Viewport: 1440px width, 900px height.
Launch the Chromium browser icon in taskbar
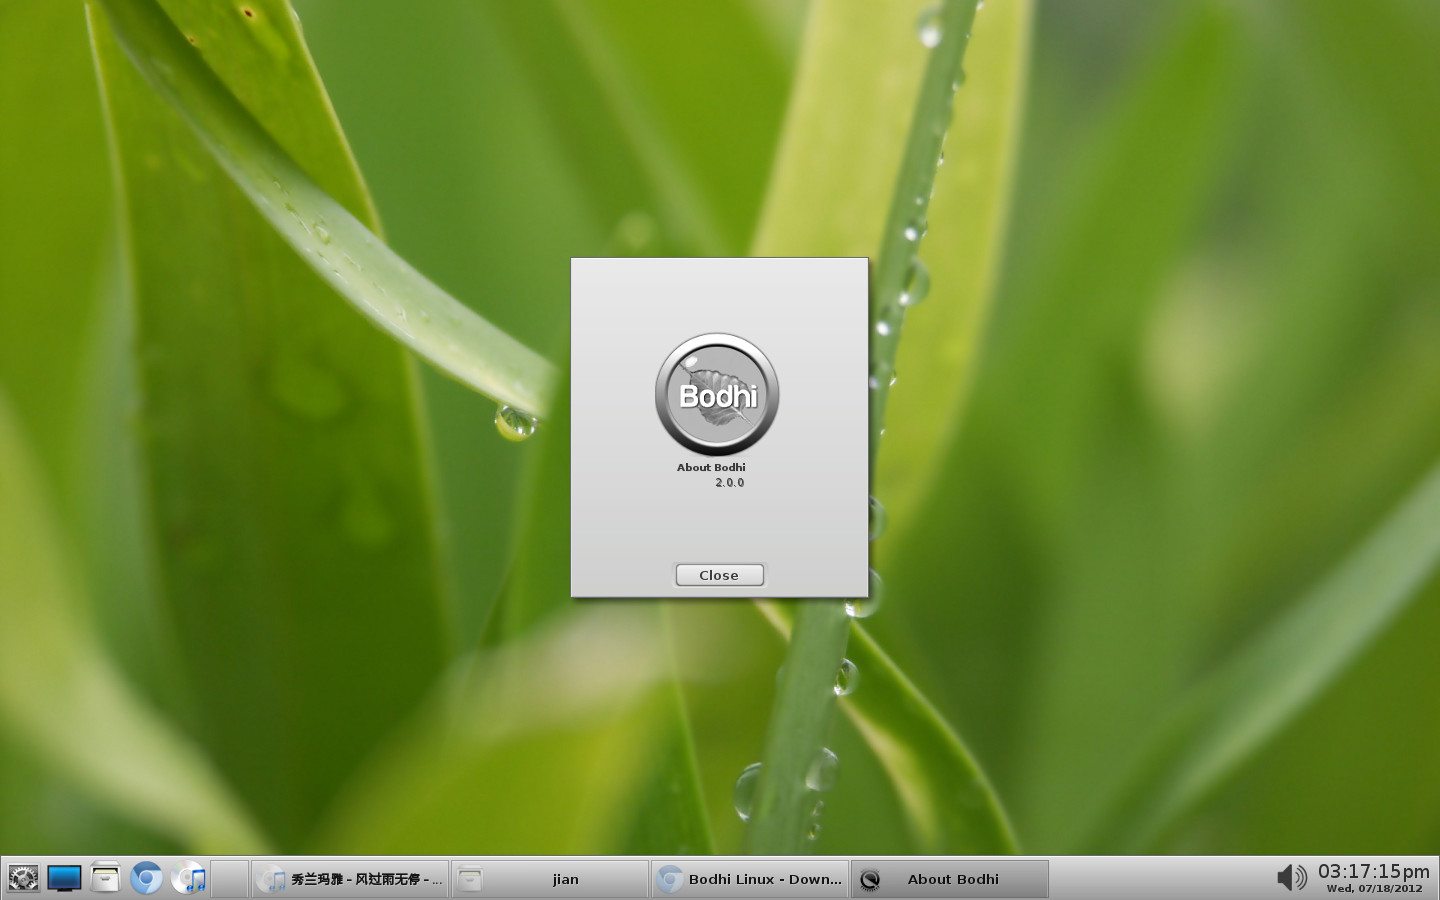(146, 879)
